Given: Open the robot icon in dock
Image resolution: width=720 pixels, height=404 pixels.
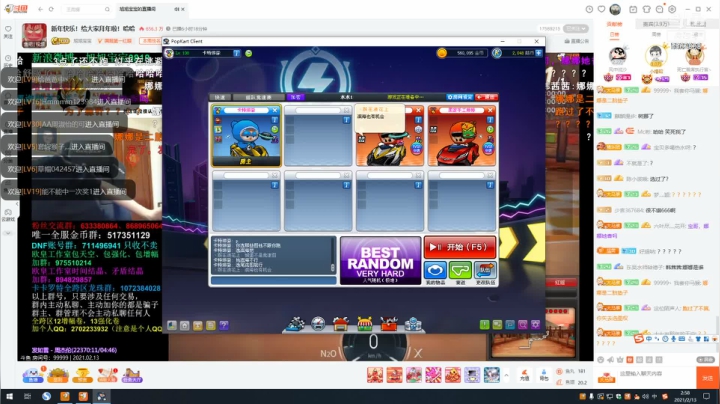Looking at the screenshot, I should pyautogui.click(x=413, y=324).
